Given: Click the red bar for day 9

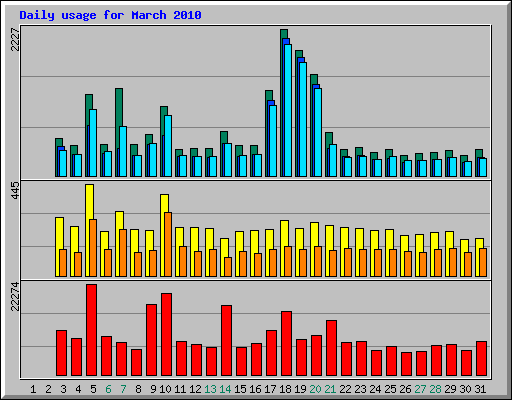Looking at the screenshot, I should click(152, 340).
